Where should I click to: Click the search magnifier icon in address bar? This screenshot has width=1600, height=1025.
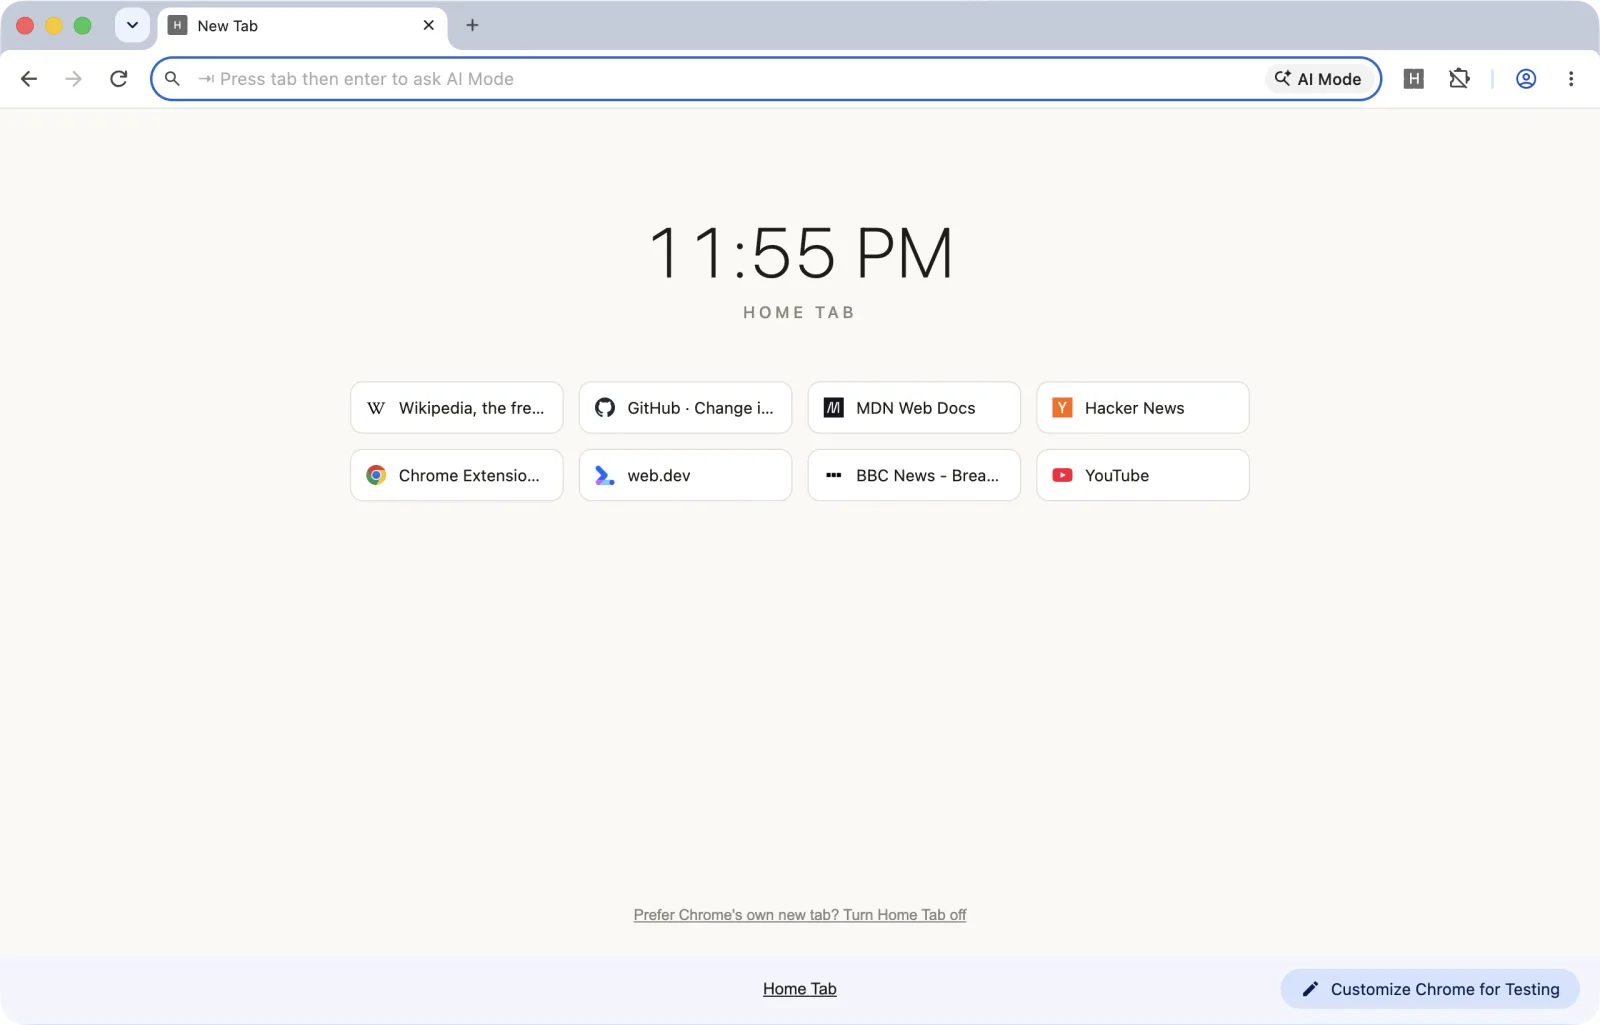(x=172, y=79)
